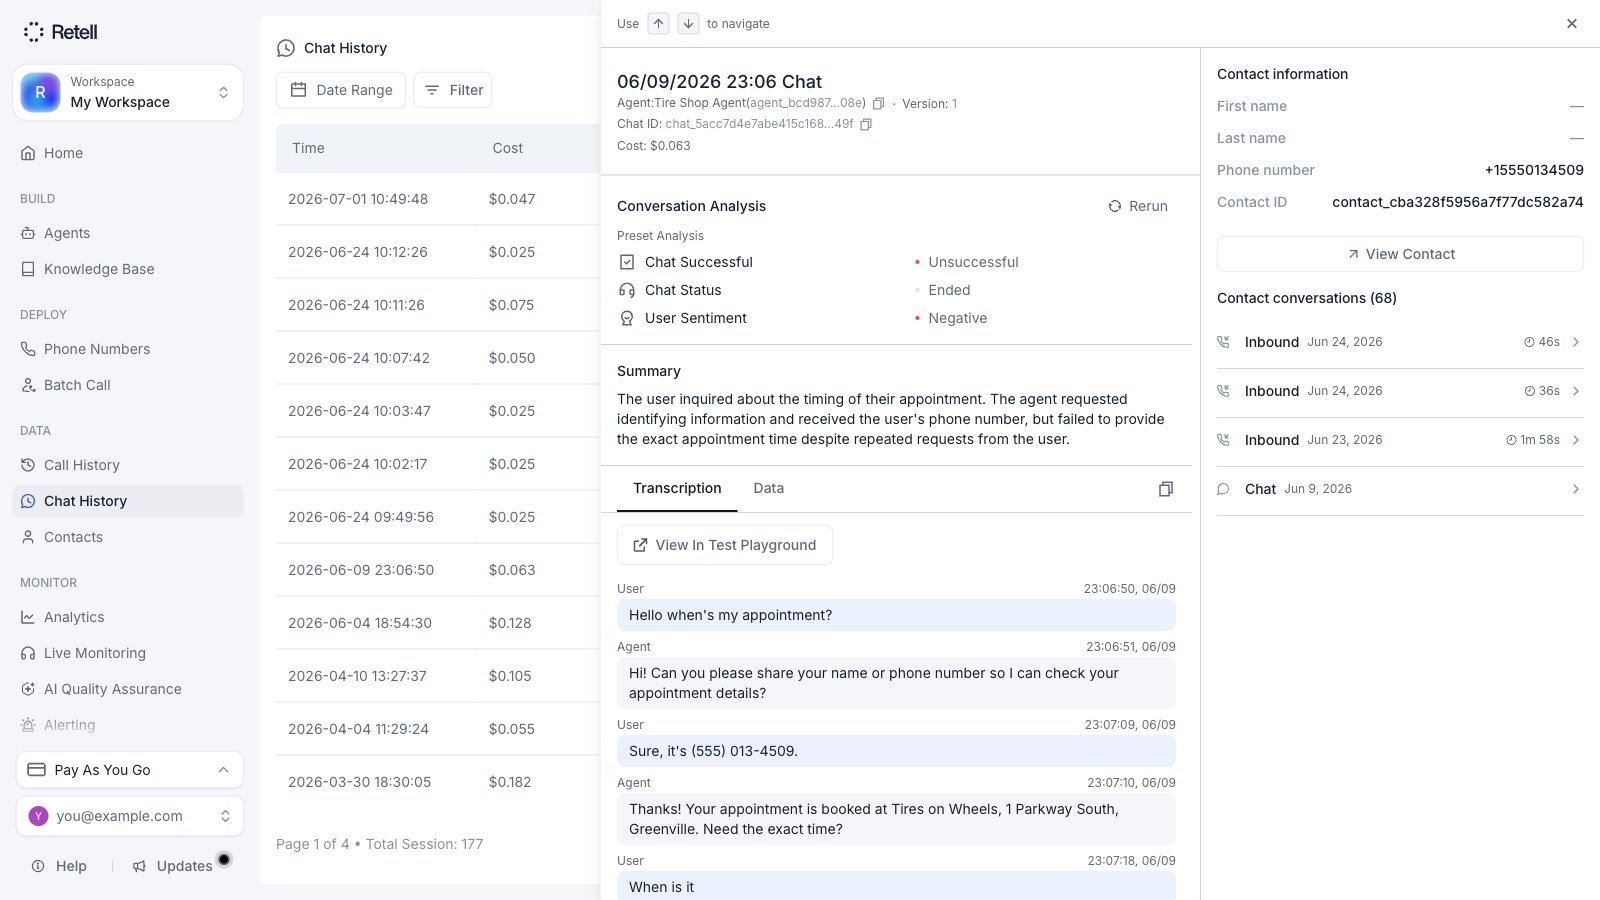The image size is (1600, 900).
Task: Click the Retell logo
Action: pyautogui.click(x=60, y=32)
